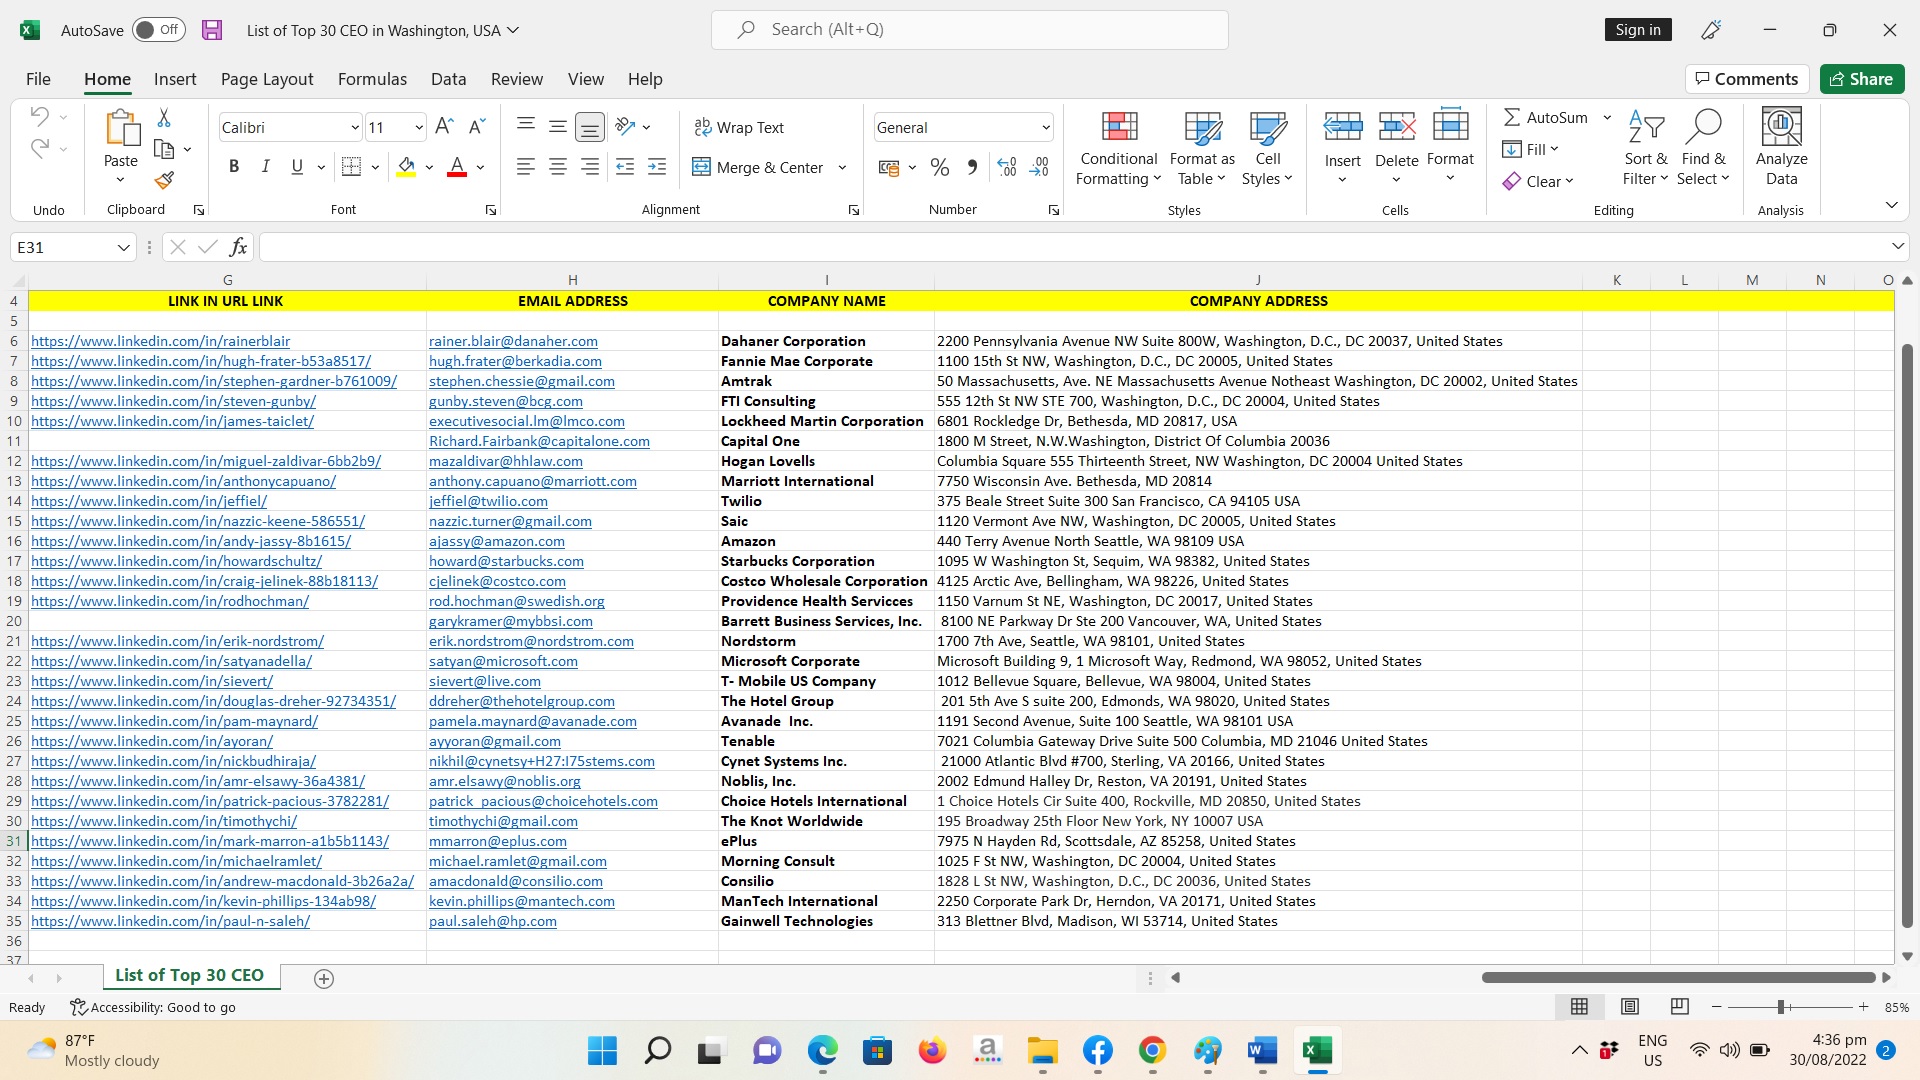Open rainer.blair@danaher.com email link
The height and width of the screenshot is (1080, 1920).
[x=513, y=341]
